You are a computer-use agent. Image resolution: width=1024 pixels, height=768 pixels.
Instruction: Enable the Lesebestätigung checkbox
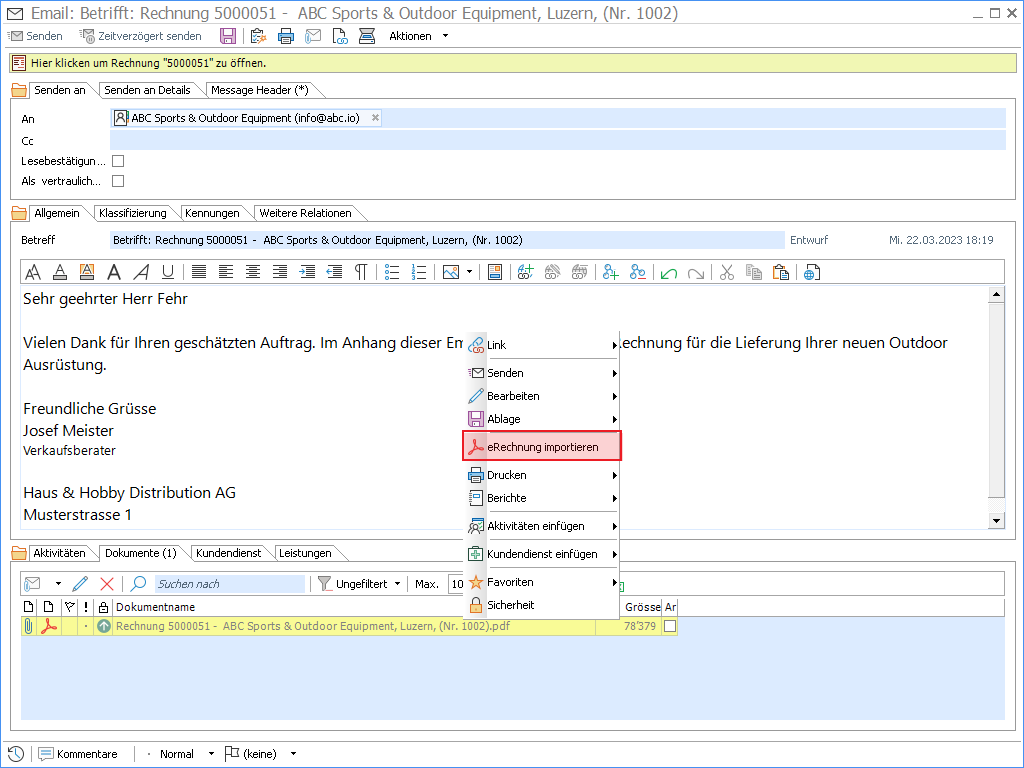[118, 161]
